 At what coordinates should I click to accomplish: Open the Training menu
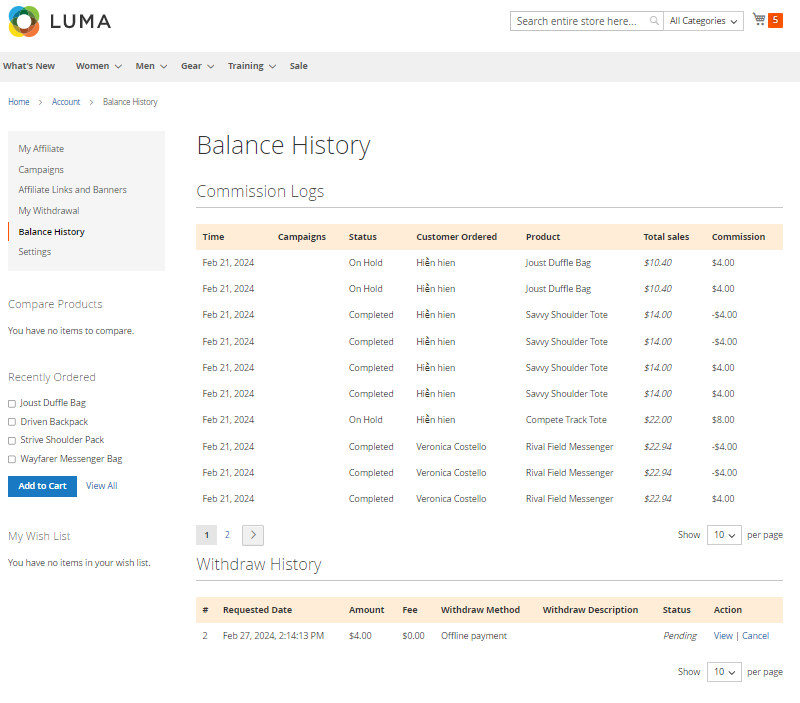coord(251,66)
